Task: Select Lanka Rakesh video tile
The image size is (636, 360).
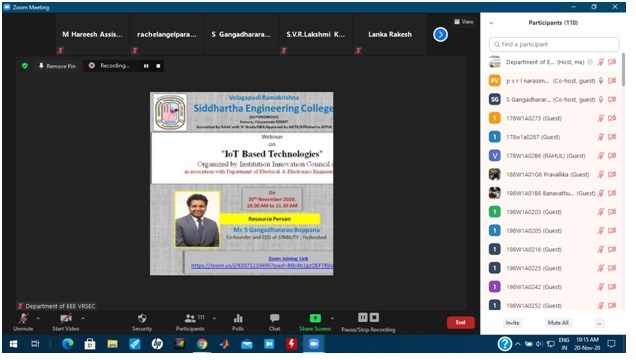Action: pyautogui.click(x=390, y=35)
